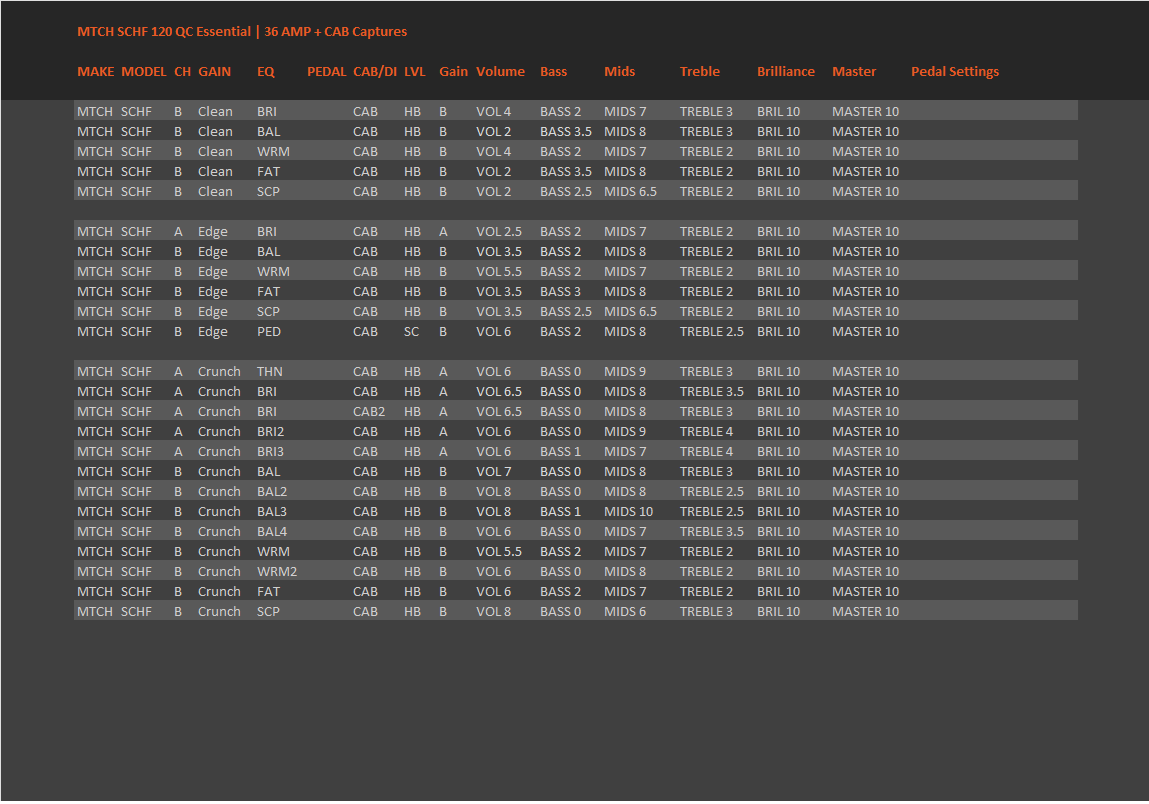
Task: Select the MODEL column header
Action: click(144, 71)
